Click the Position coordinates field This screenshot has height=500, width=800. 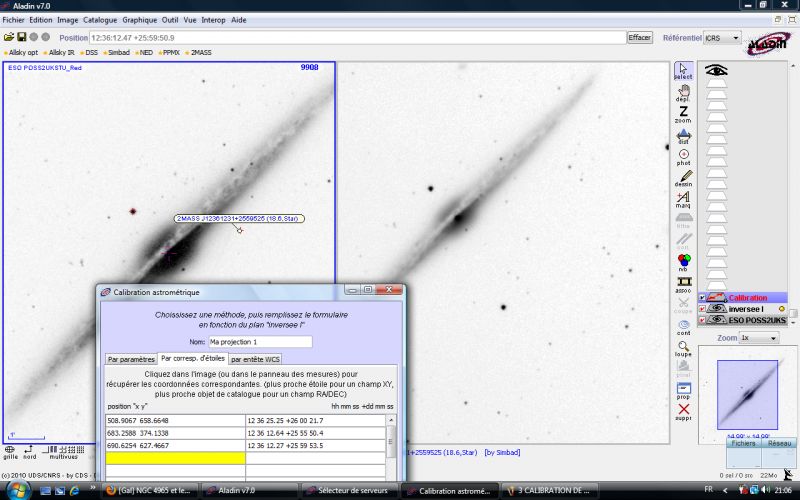pyautogui.click(x=358, y=38)
